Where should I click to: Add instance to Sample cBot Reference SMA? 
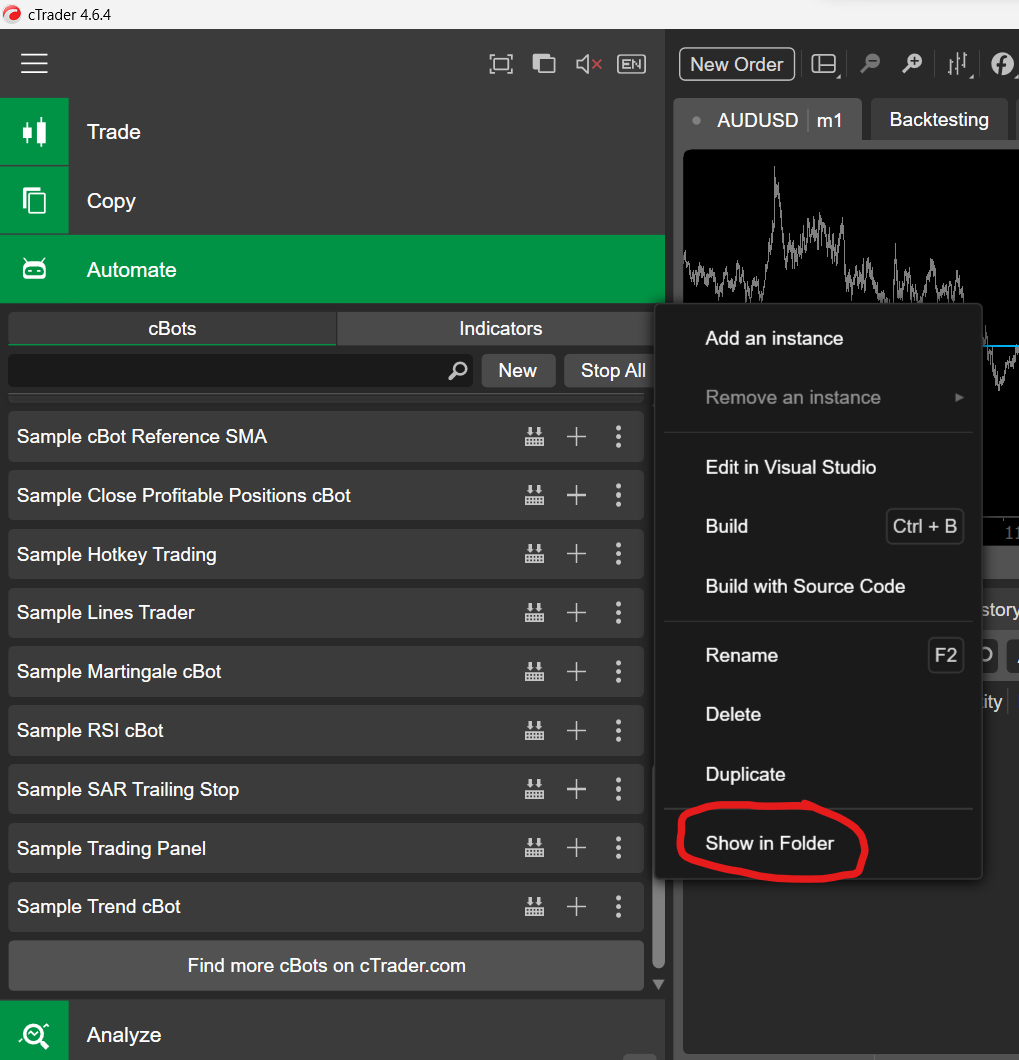coord(576,437)
